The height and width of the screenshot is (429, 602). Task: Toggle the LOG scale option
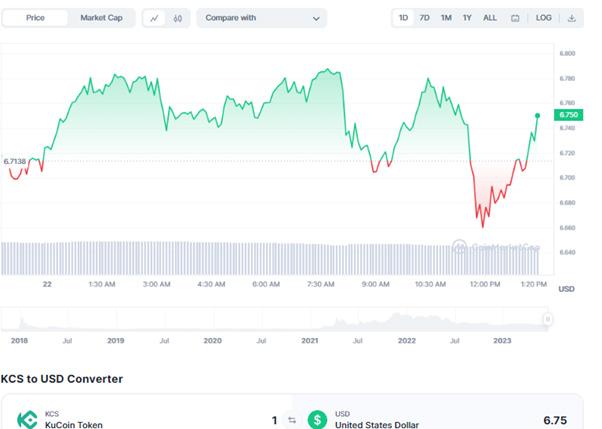coord(543,18)
